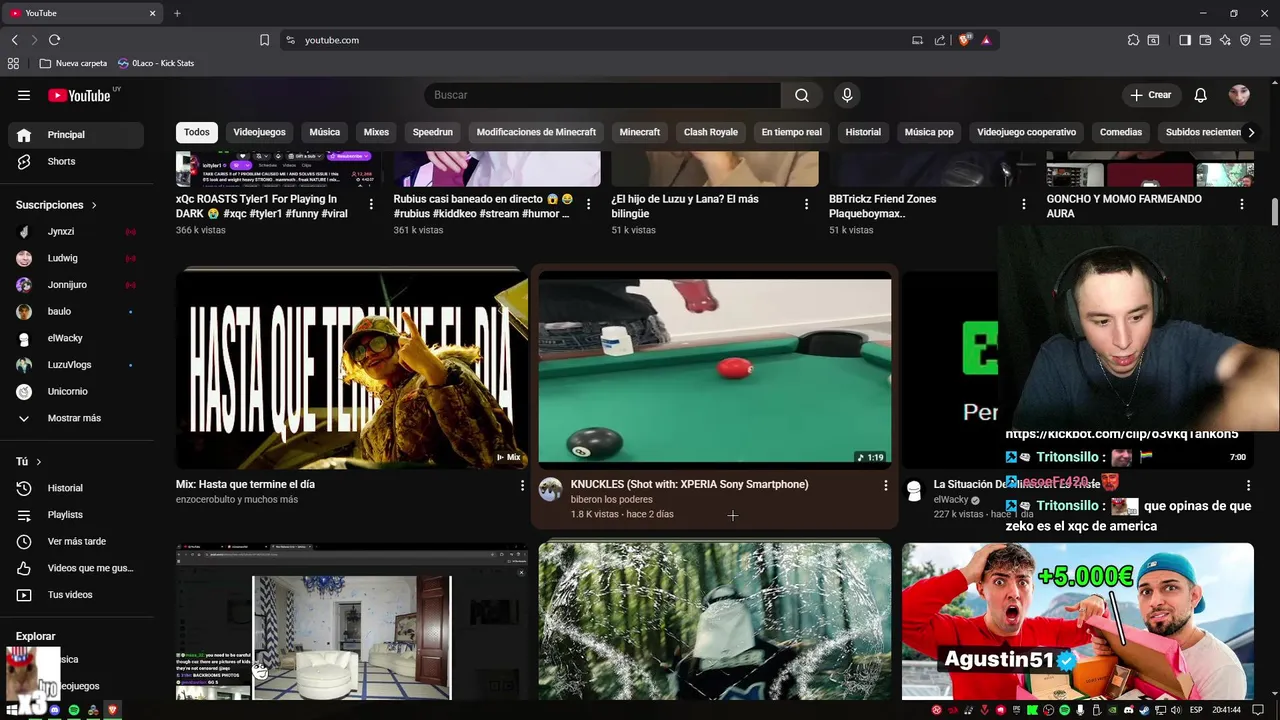Open options for BBTrickz Friend Zones video
Image resolution: width=1280 pixels, height=720 pixels.
click(1023, 204)
